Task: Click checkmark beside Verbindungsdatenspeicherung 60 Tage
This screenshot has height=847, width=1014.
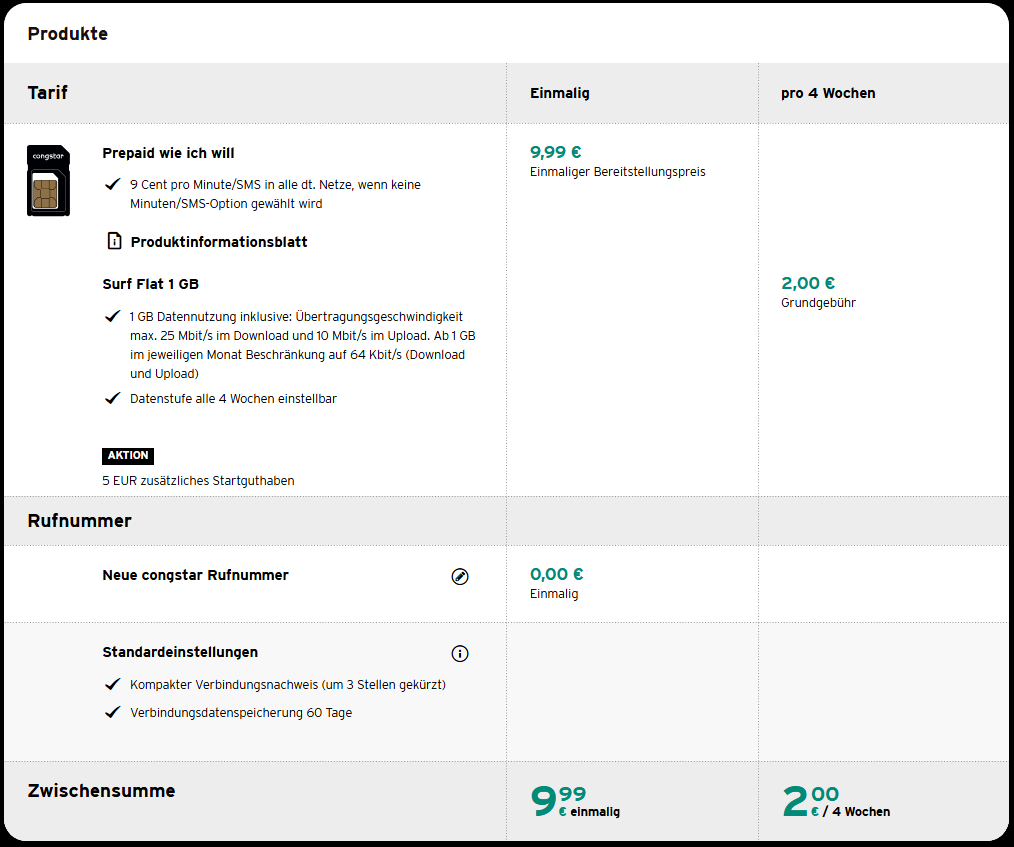Action: pos(113,713)
